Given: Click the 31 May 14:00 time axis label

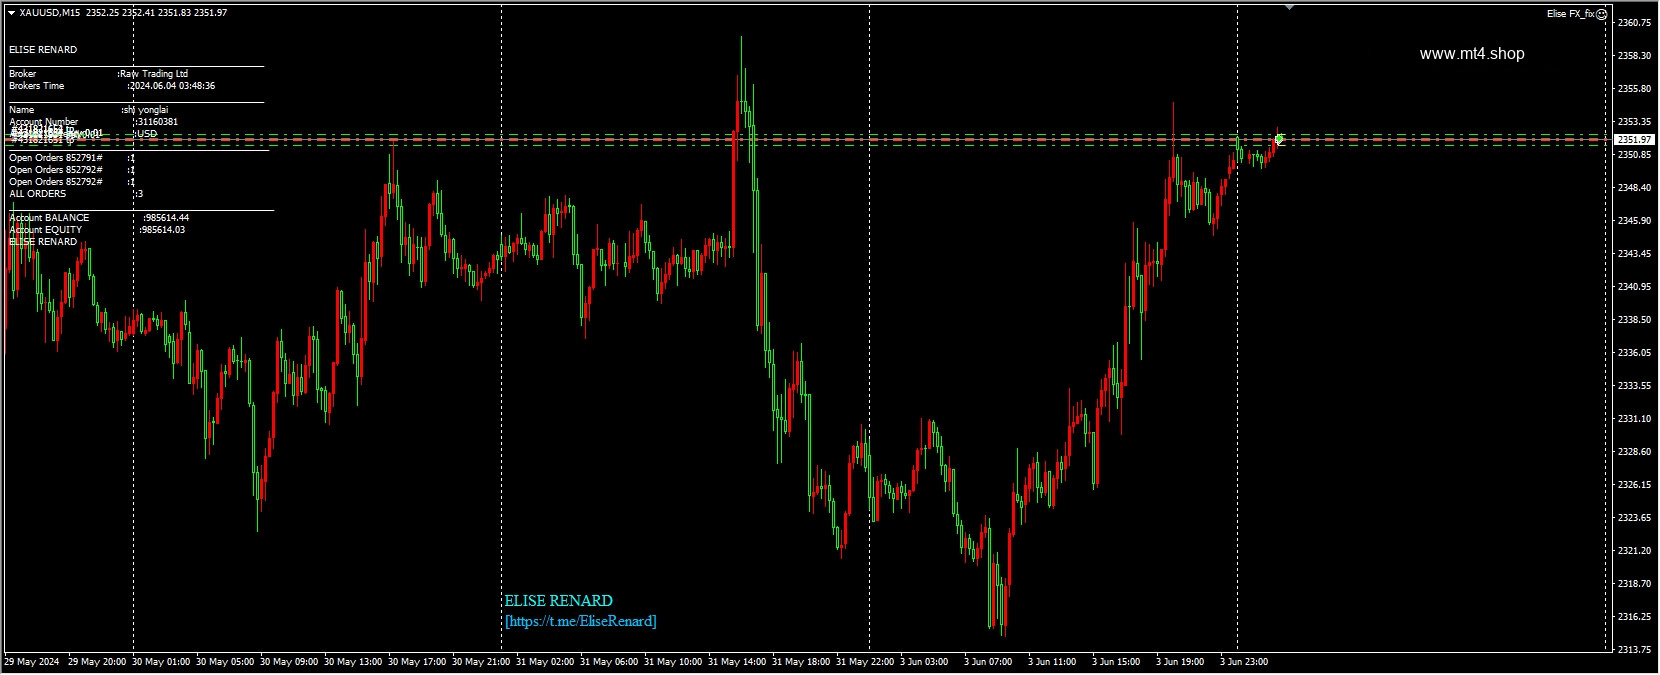Looking at the screenshot, I should (737, 662).
